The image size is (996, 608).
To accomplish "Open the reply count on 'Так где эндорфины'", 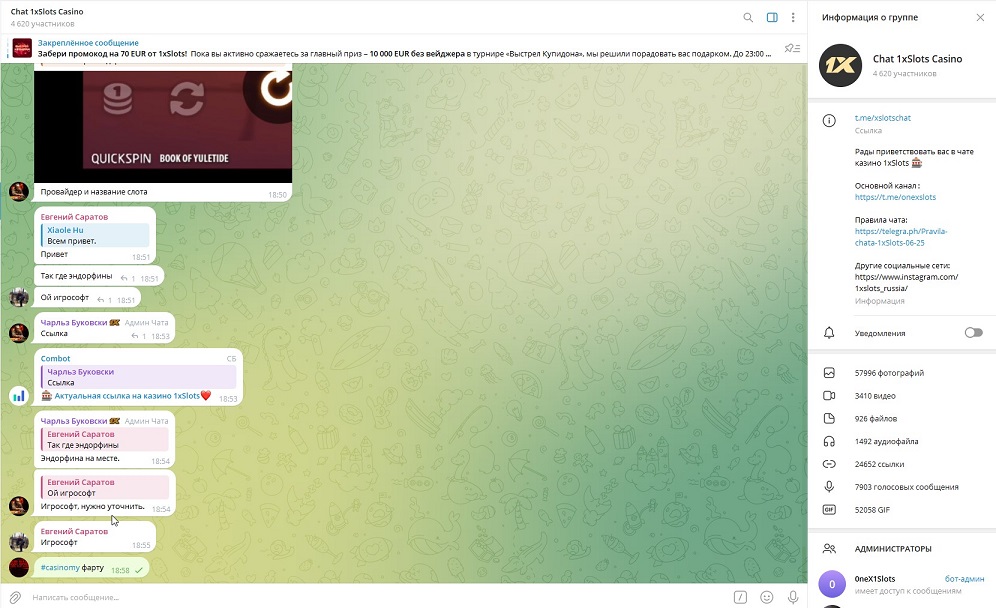I will 128,278.
